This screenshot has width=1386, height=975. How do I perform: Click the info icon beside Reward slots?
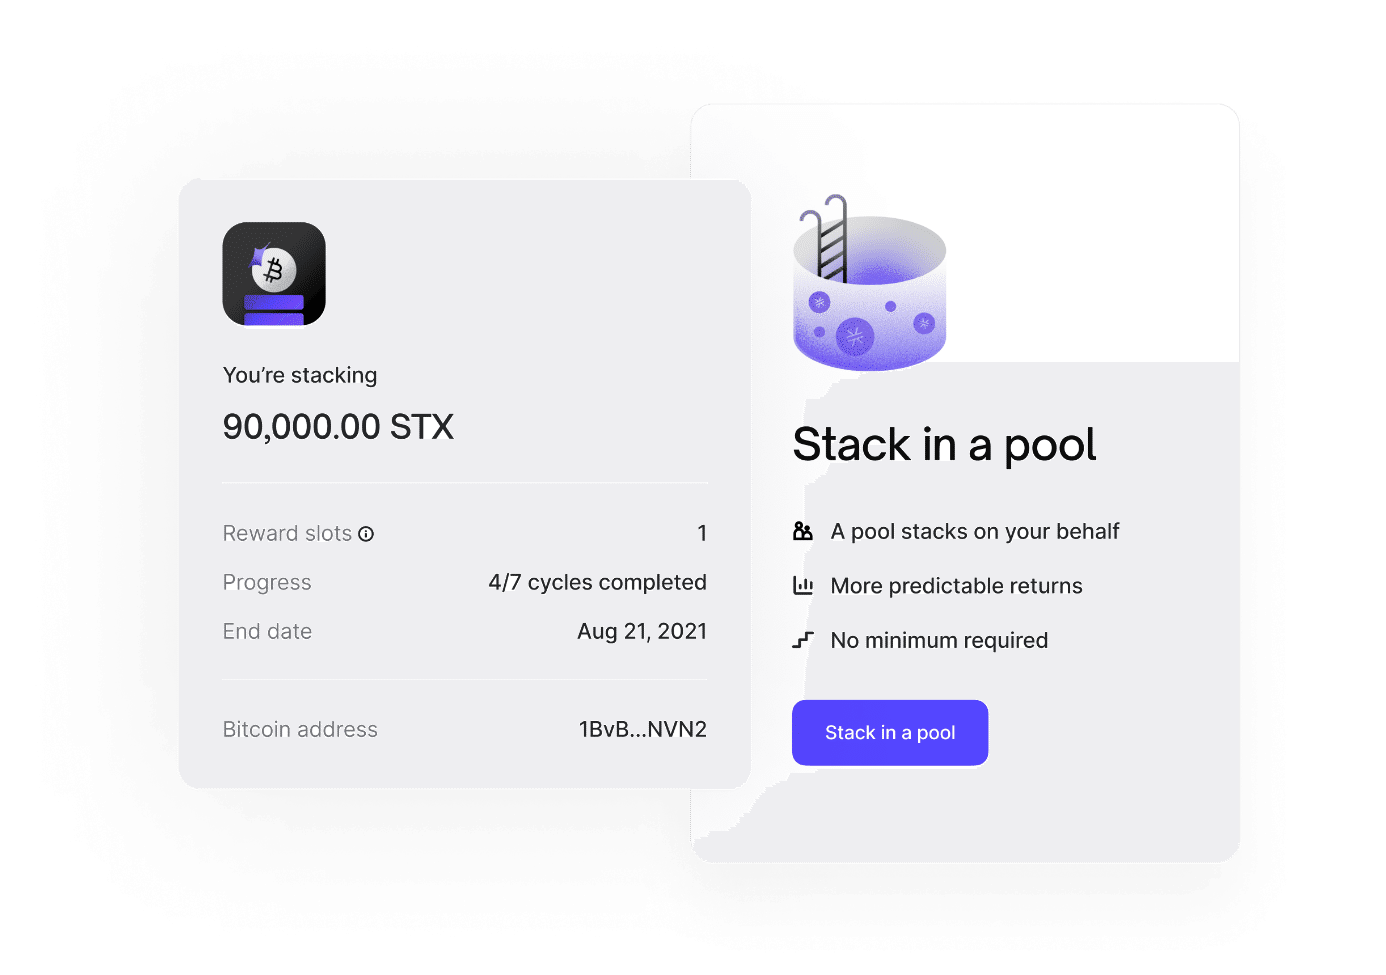pos(366,534)
